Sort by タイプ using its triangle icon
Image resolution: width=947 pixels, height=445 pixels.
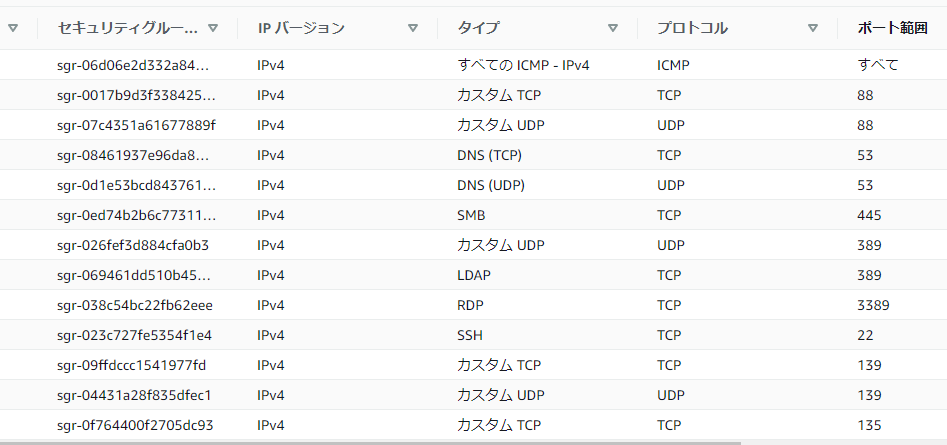[613, 28]
